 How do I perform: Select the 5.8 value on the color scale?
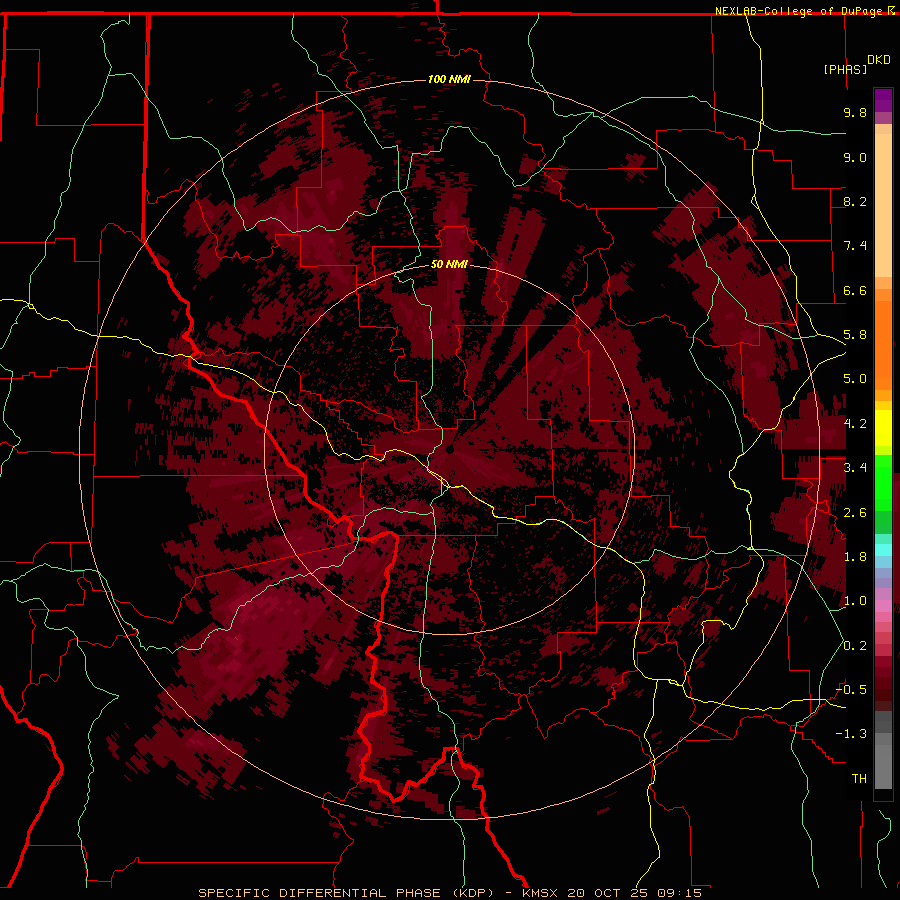[855, 335]
